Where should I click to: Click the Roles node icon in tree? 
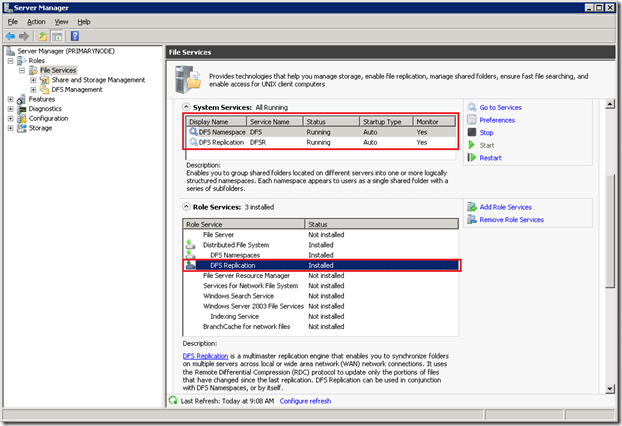tap(21, 61)
